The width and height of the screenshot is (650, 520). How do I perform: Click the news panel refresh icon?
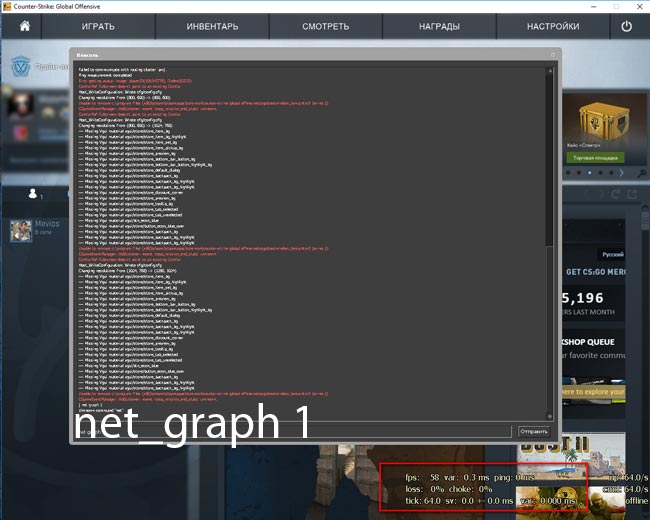pos(616,194)
